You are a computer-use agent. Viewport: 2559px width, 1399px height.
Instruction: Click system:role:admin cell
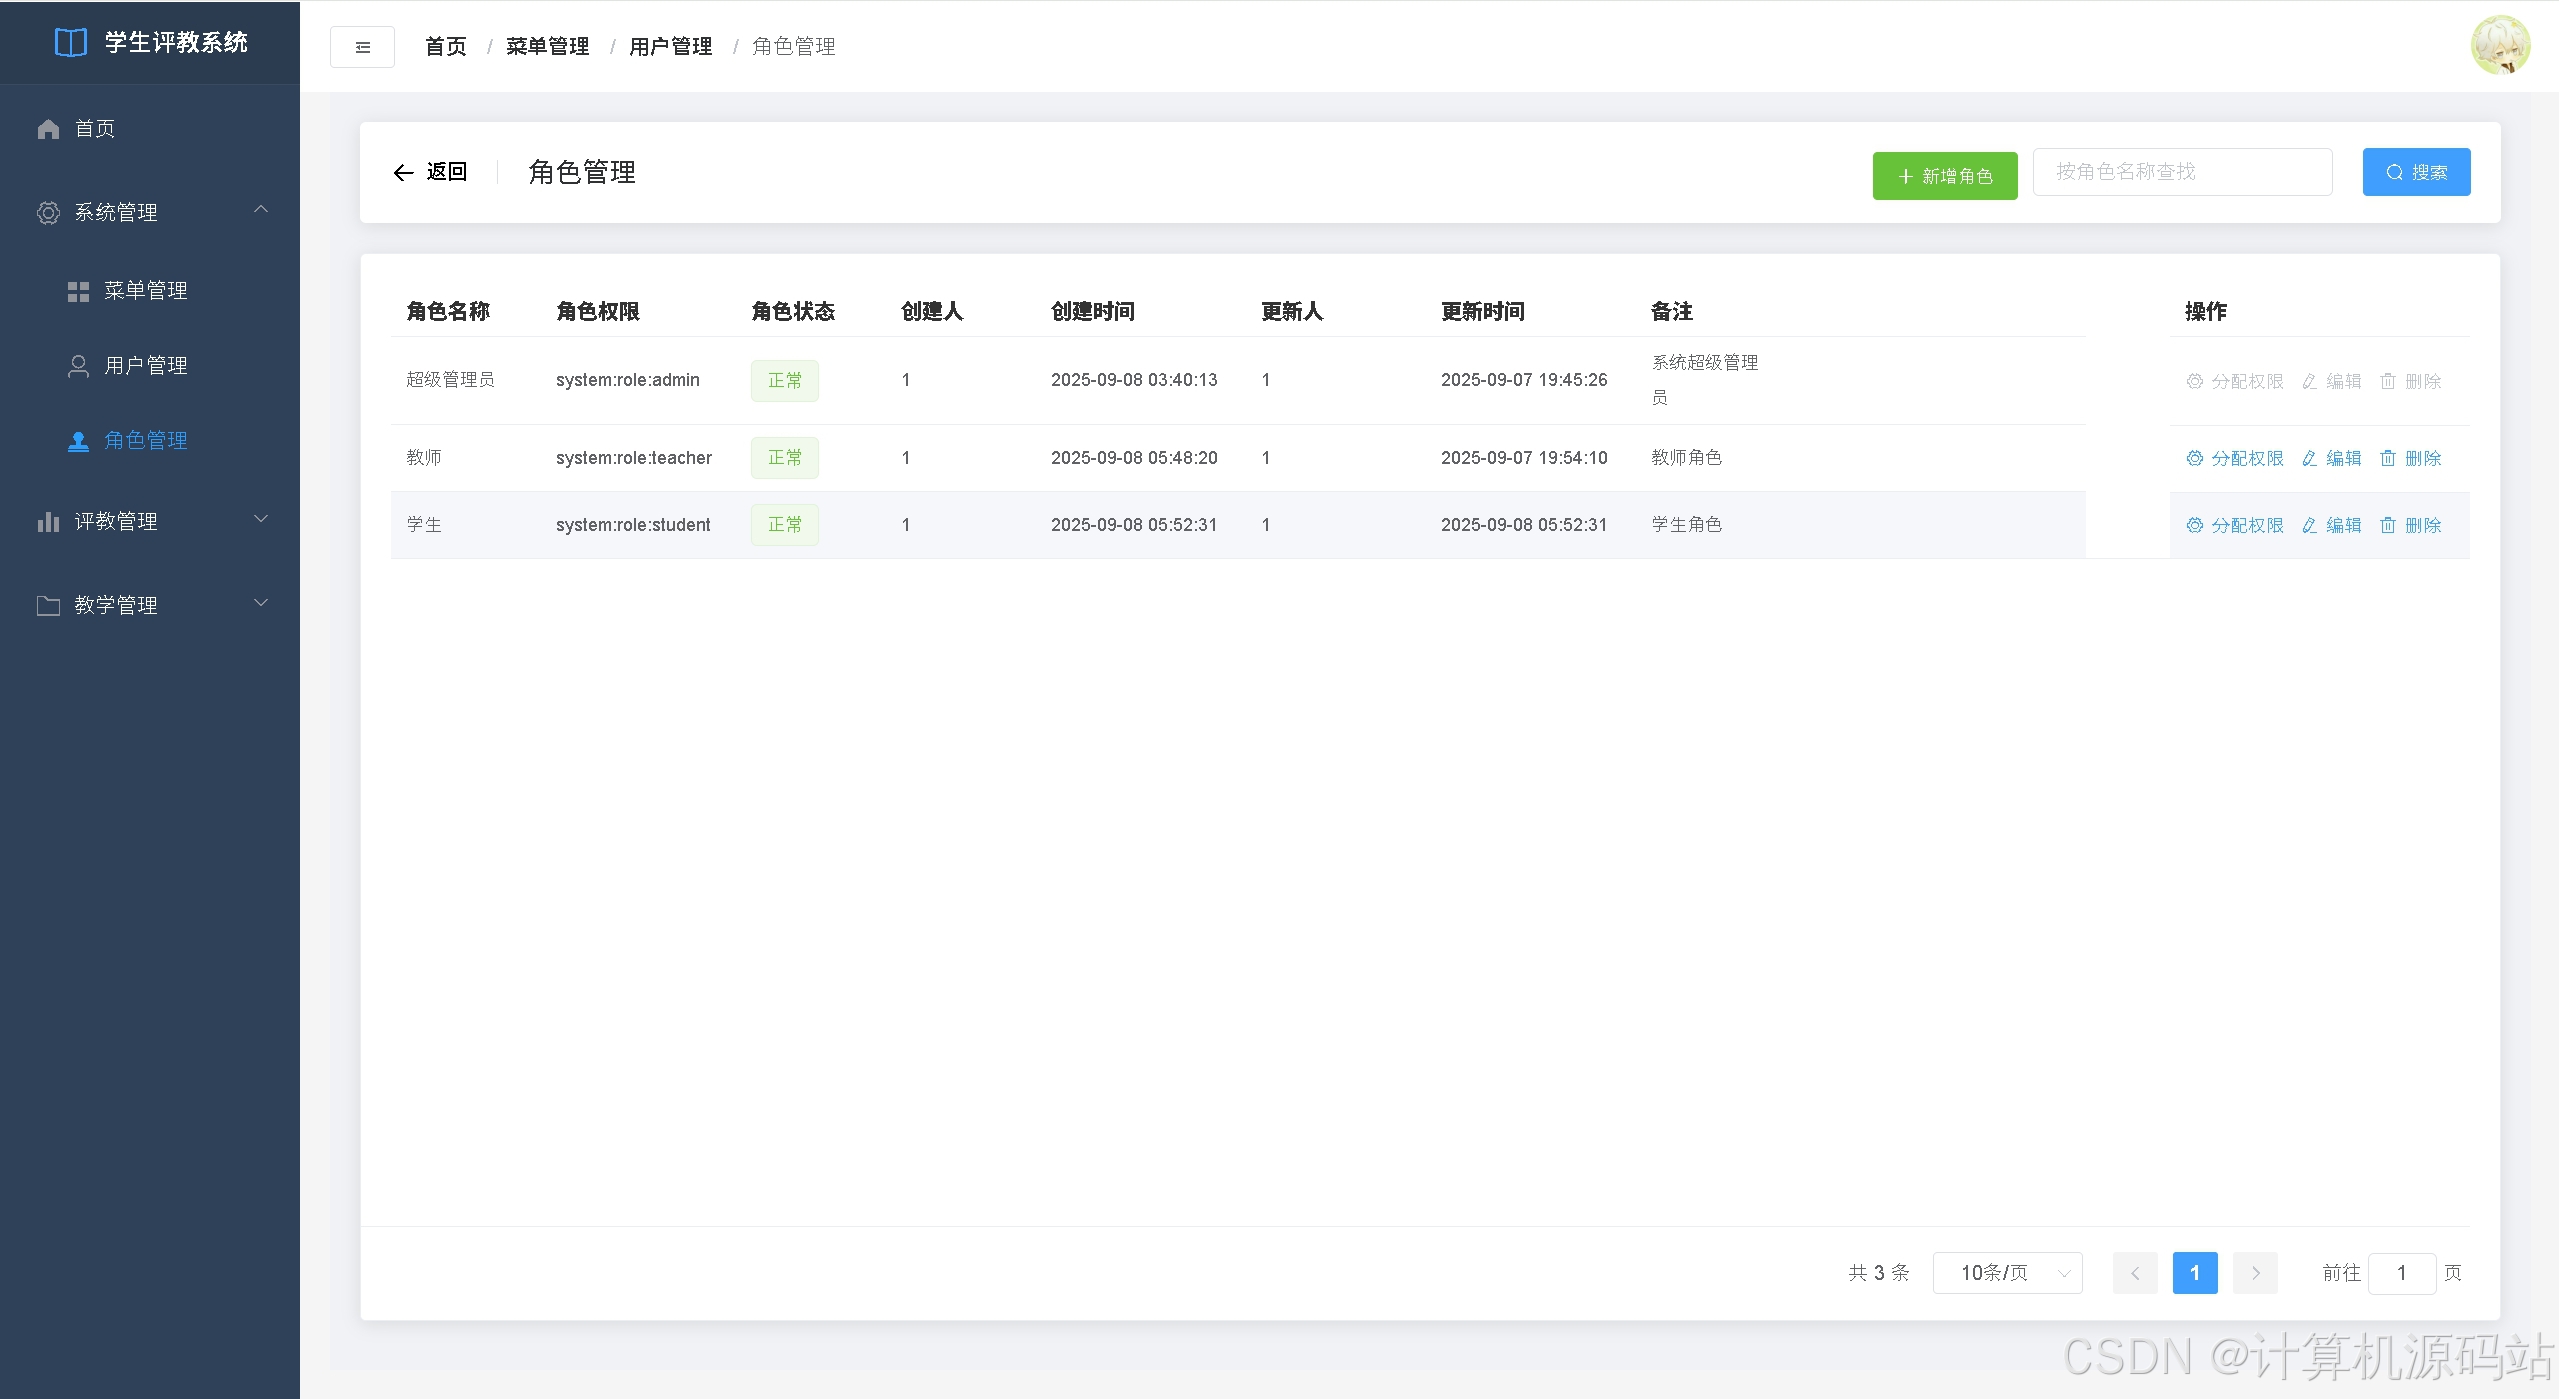coord(628,380)
